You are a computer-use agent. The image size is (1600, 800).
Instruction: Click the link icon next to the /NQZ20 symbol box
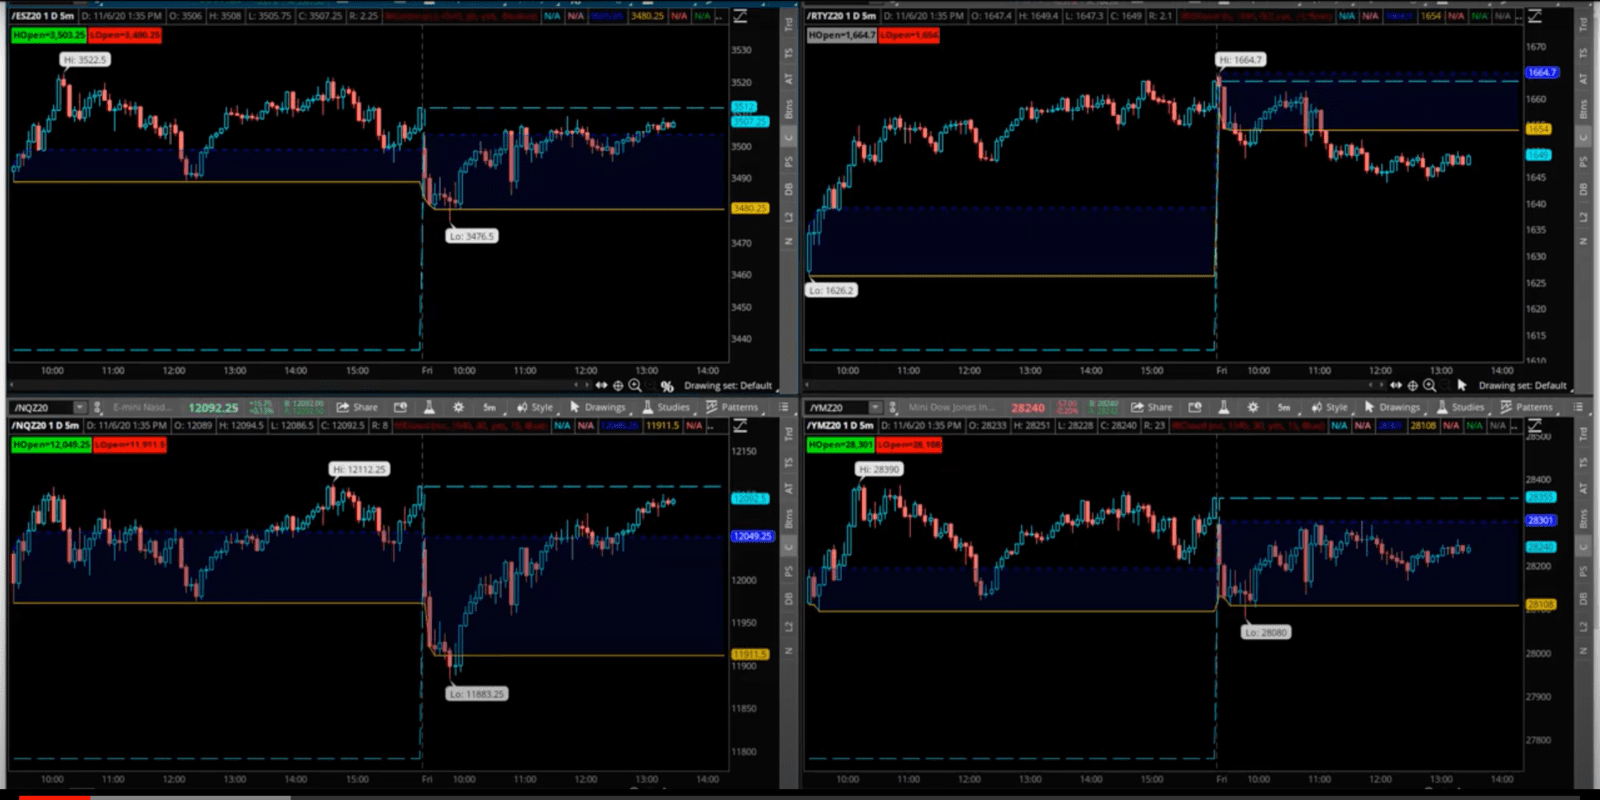coord(97,407)
